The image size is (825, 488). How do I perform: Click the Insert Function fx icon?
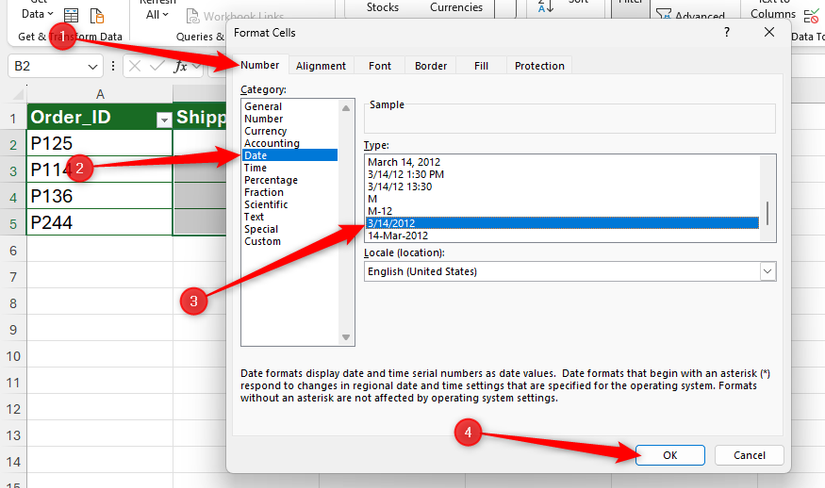pos(180,66)
